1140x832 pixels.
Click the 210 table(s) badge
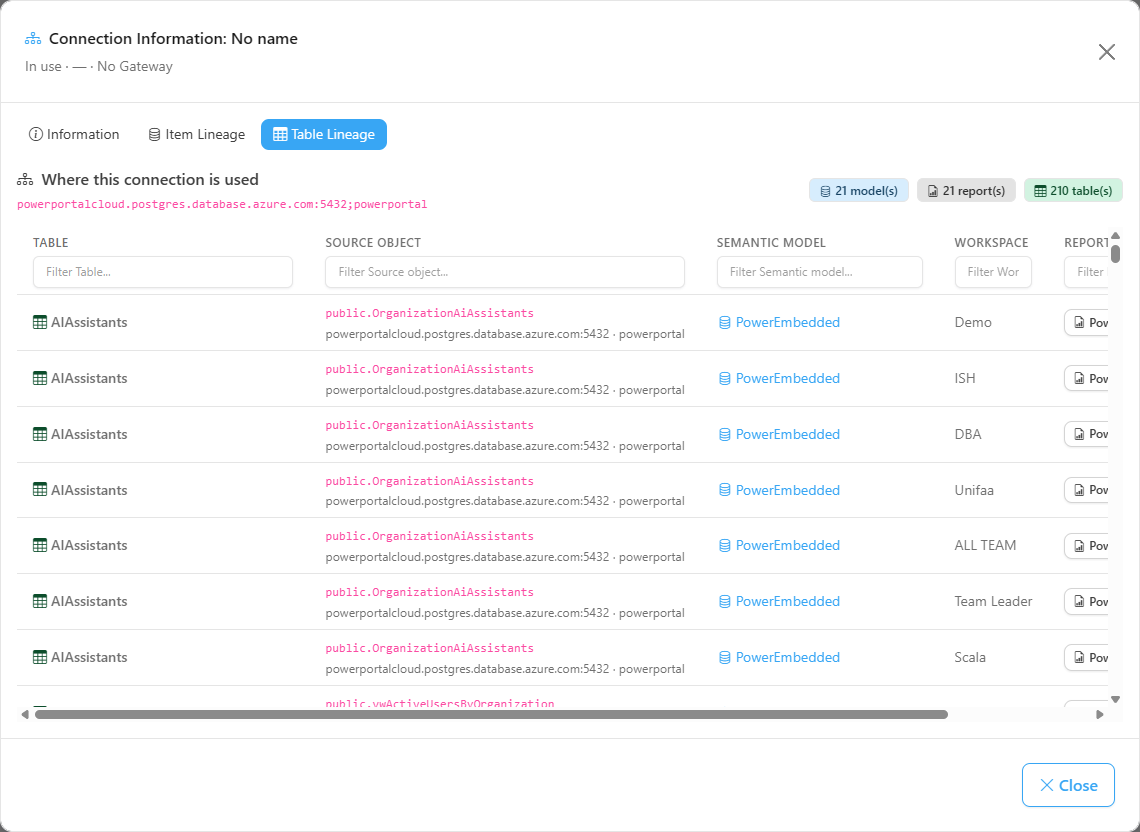coord(1073,191)
